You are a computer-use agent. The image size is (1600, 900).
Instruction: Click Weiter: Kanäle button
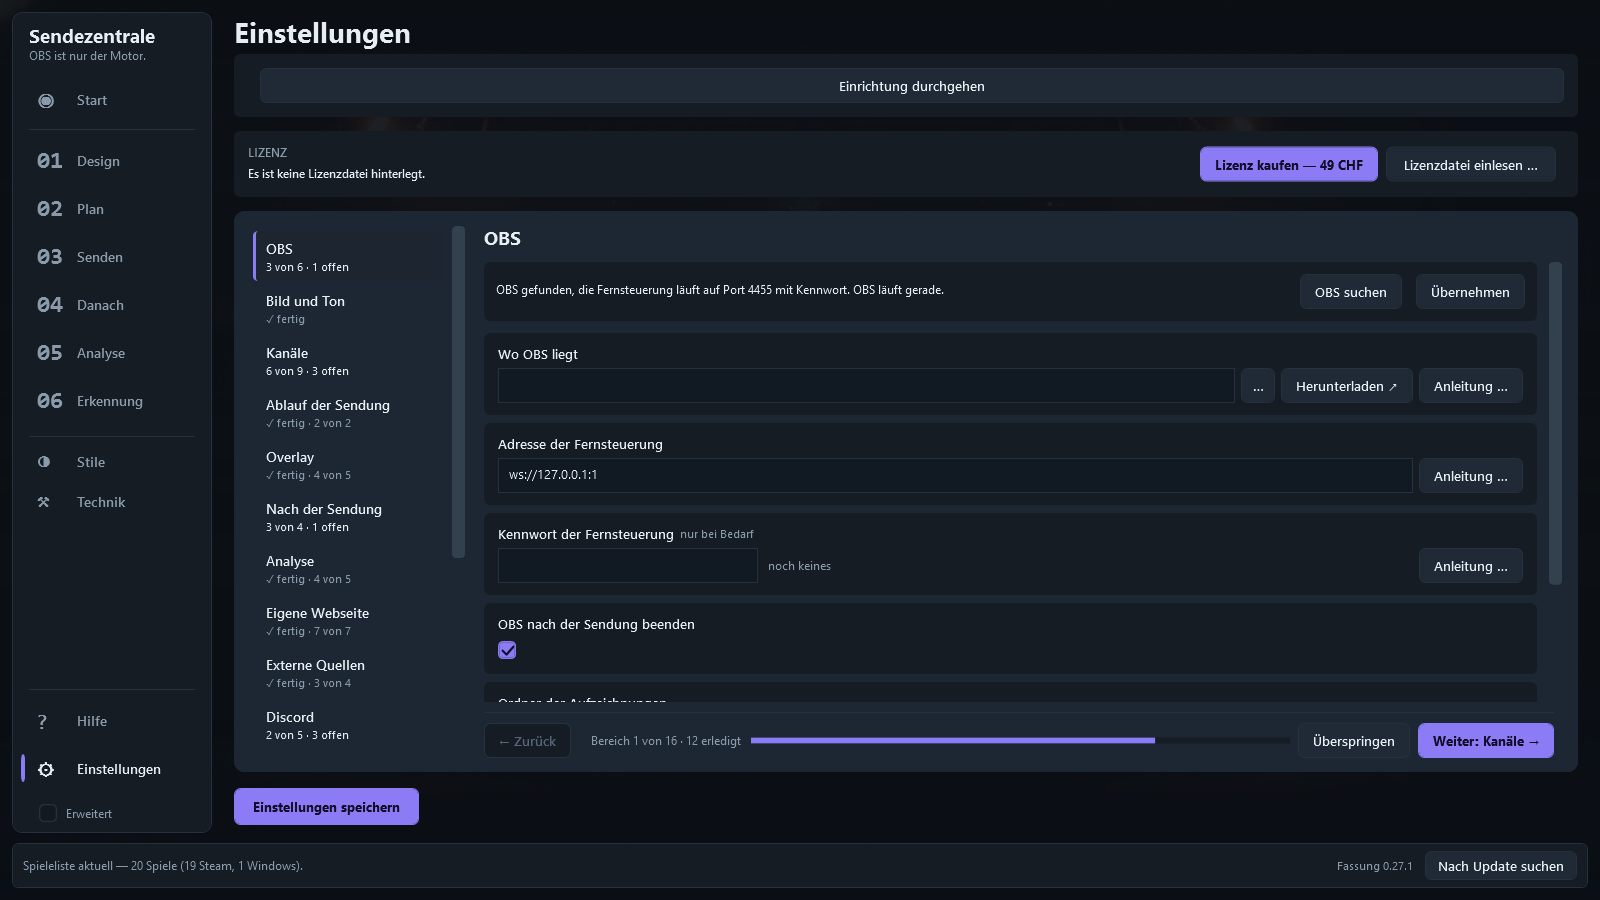tap(1486, 741)
